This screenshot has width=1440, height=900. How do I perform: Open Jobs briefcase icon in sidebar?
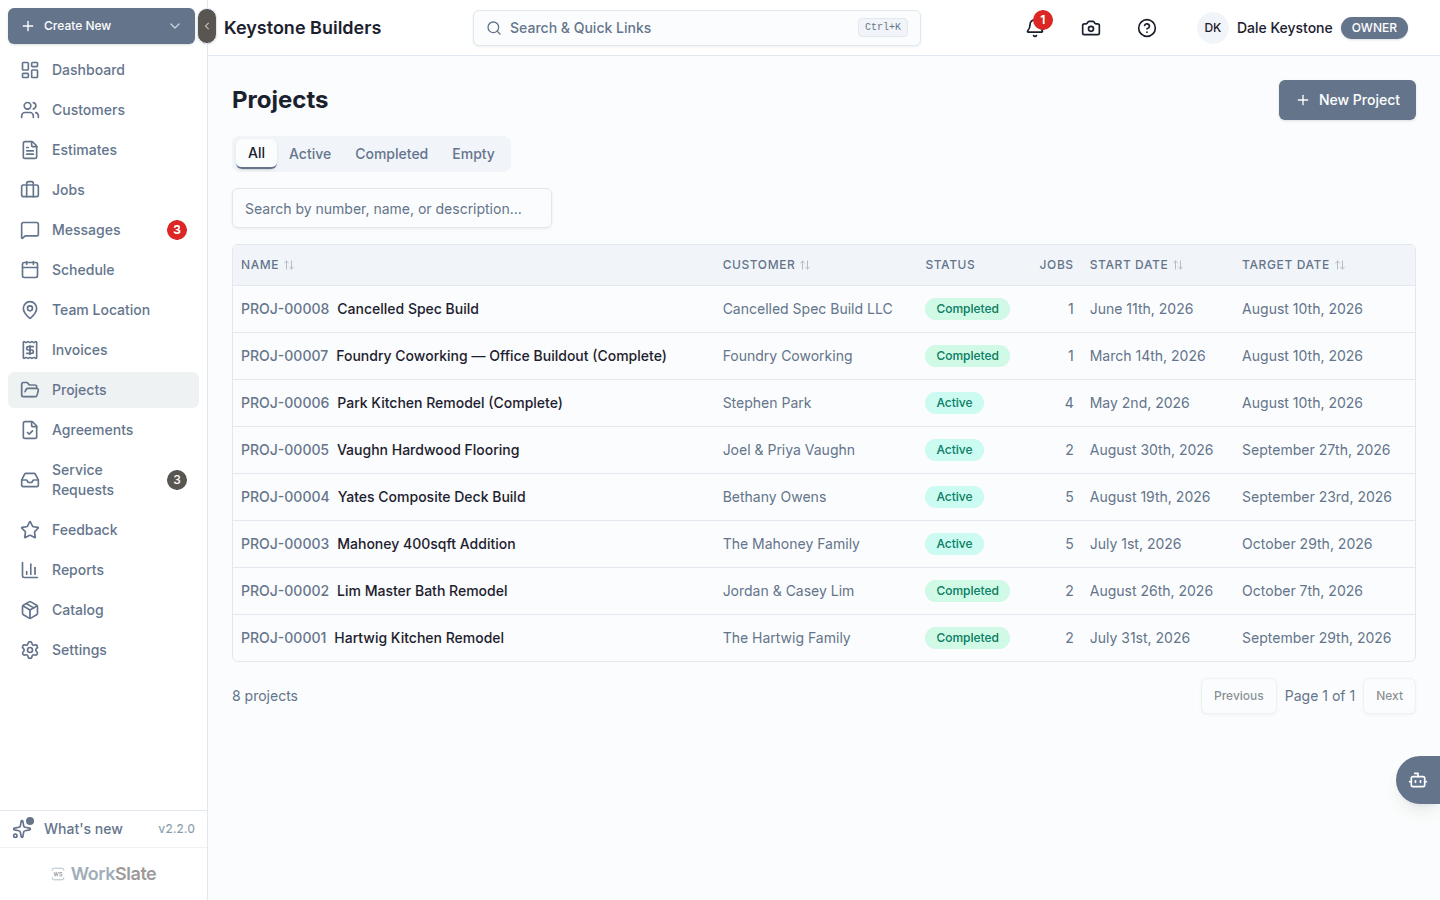30,190
